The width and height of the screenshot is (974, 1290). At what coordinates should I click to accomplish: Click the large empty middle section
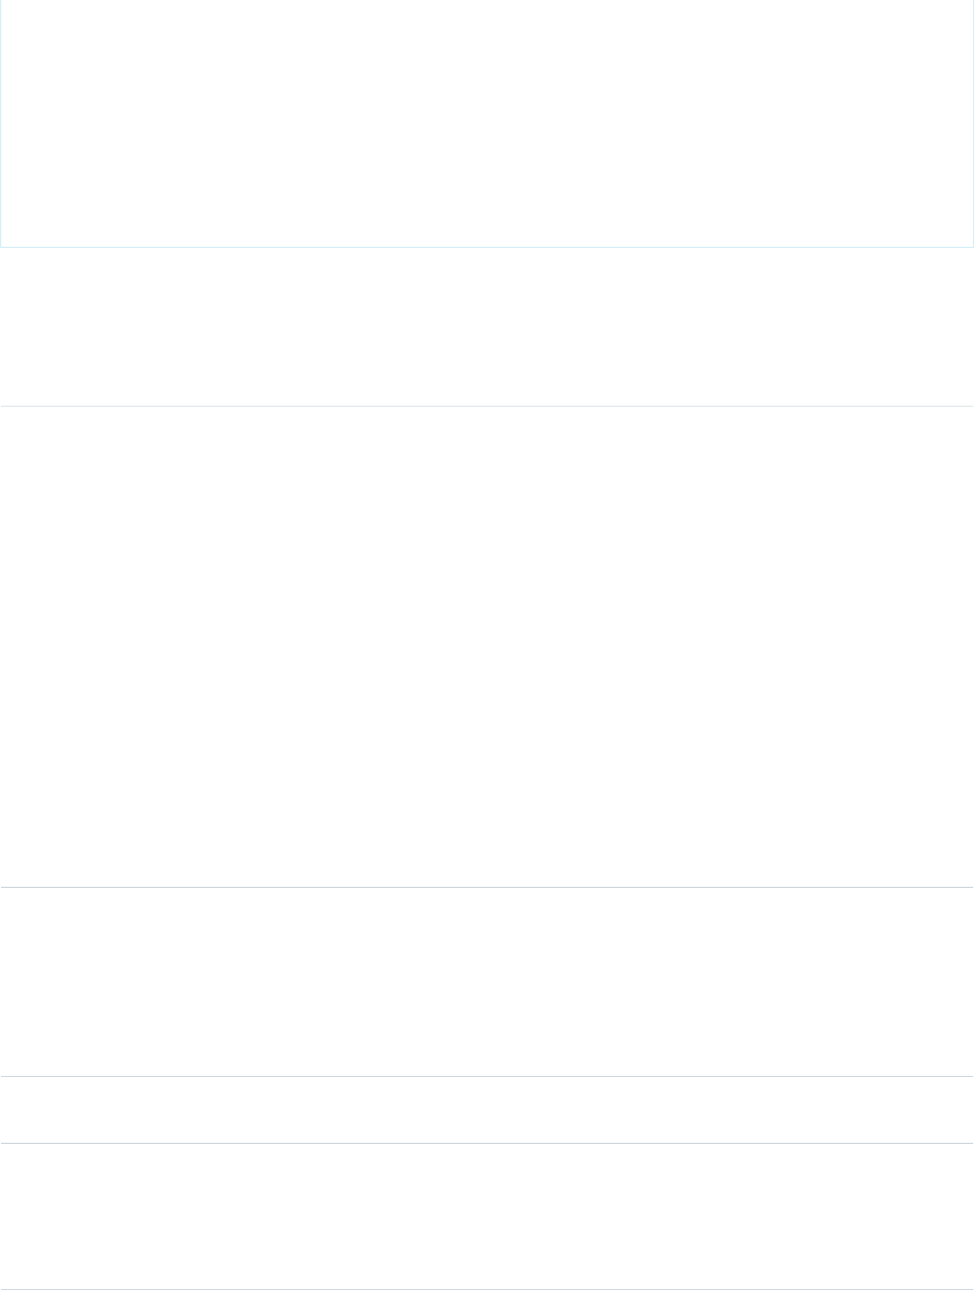coord(487,647)
